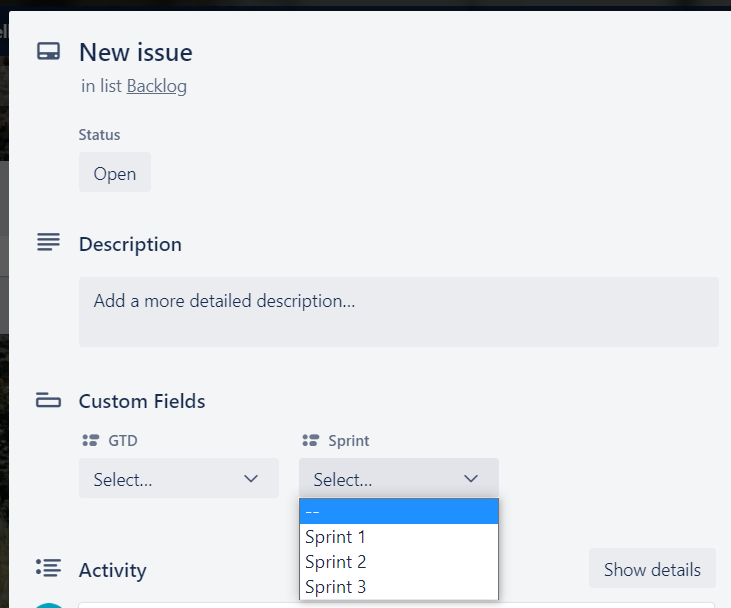The height and width of the screenshot is (608, 731).
Task: Click the New issue card title
Action: 136,52
